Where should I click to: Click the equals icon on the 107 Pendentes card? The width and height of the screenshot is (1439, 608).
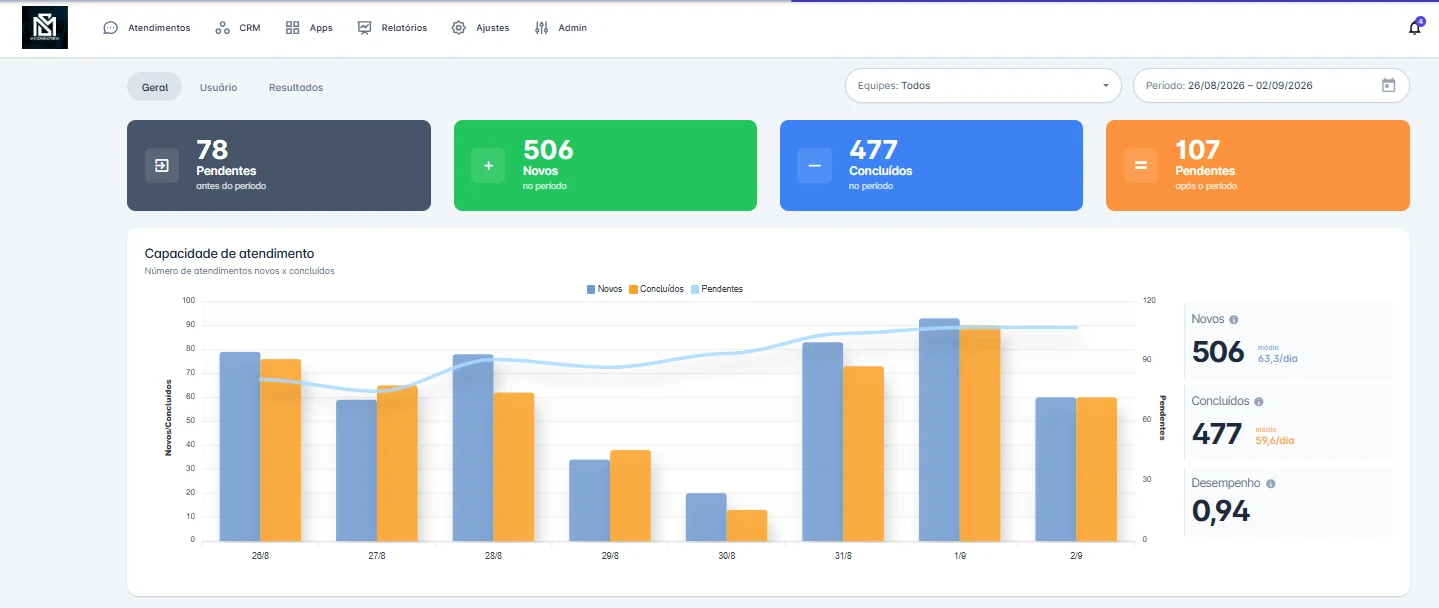(x=1141, y=165)
